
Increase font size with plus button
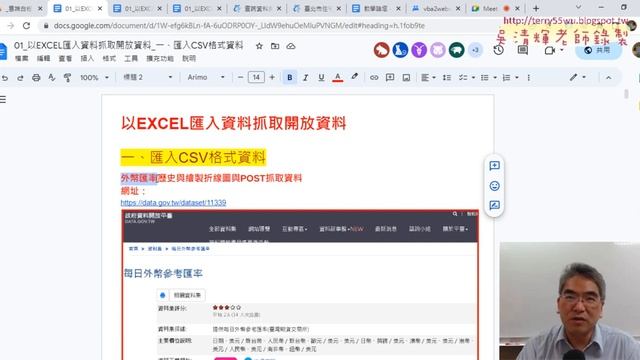tap(272, 78)
